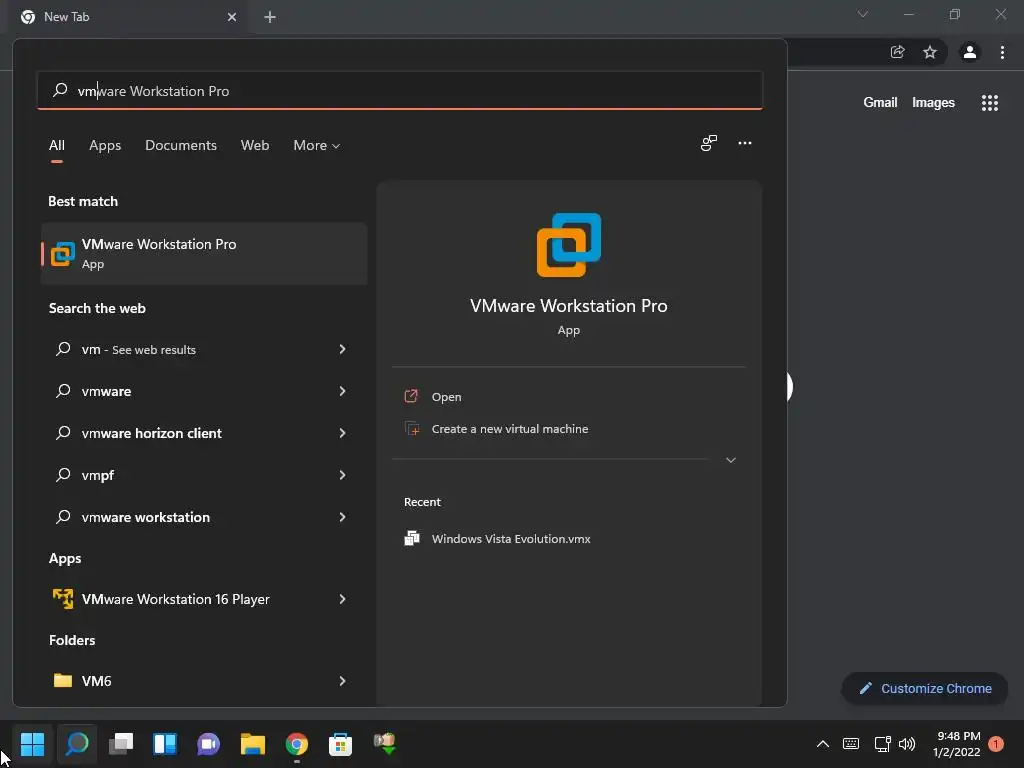The height and width of the screenshot is (768, 1024).
Task: Click the touch keyboard tray icon
Action: point(851,744)
